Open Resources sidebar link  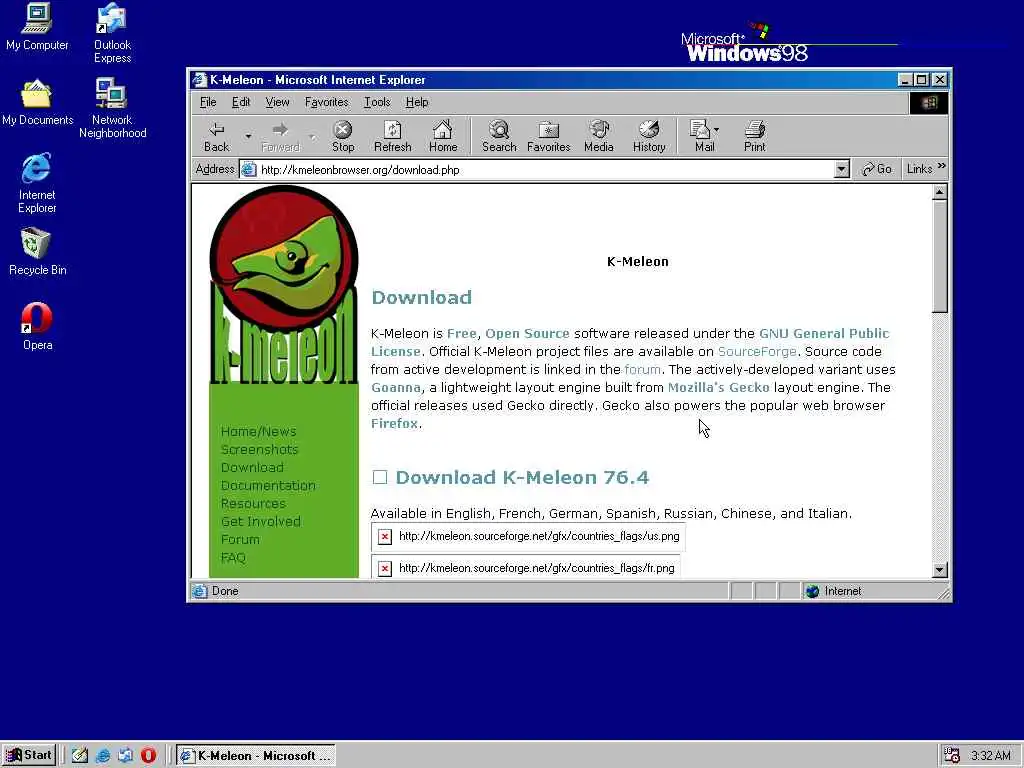[x=253, y=504]
